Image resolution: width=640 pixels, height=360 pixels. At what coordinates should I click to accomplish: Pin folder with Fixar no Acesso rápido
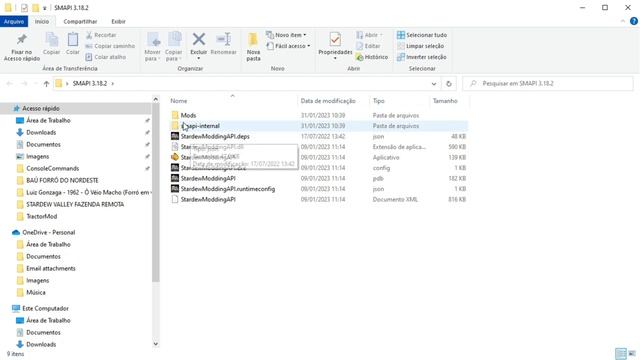[22, 47]
